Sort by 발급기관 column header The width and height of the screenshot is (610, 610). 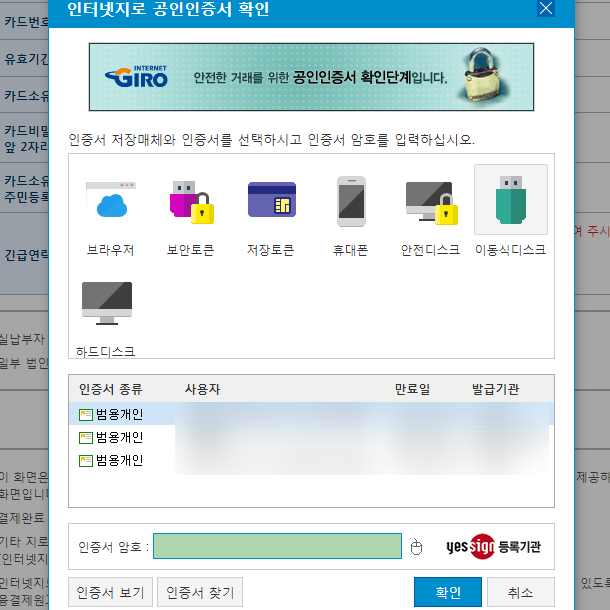coord(495,389)
